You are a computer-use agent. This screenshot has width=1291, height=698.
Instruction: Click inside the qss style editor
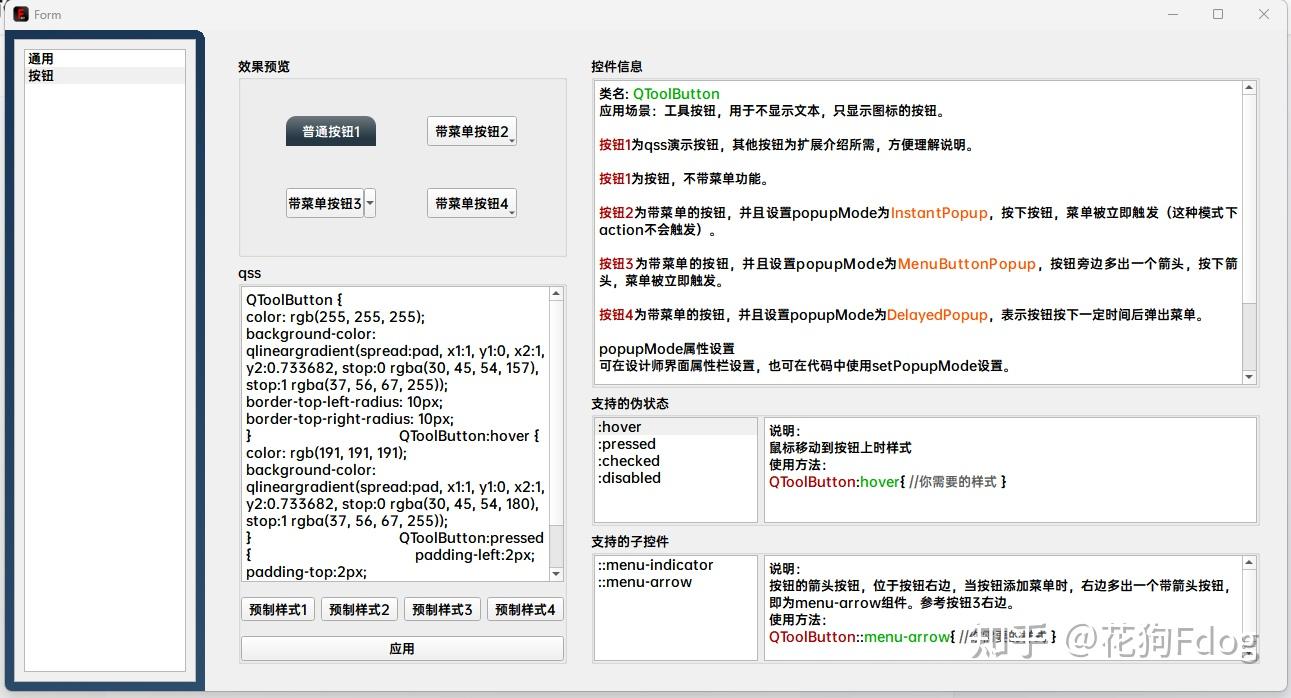[x=390, y=430]
